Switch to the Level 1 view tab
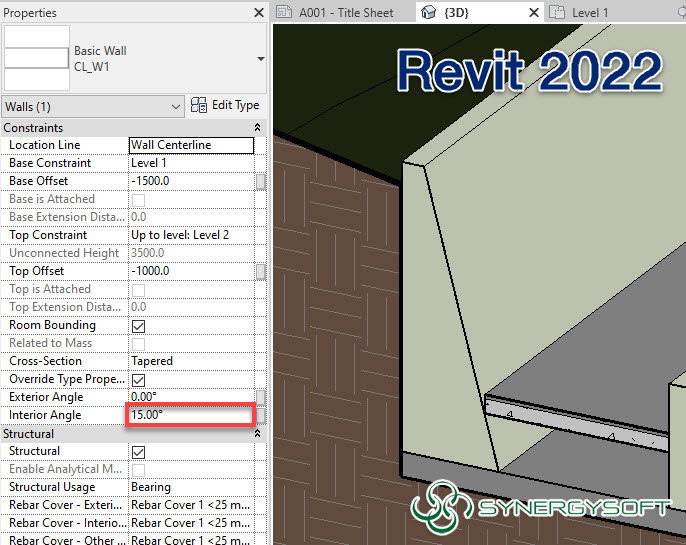 pos(590,13)
